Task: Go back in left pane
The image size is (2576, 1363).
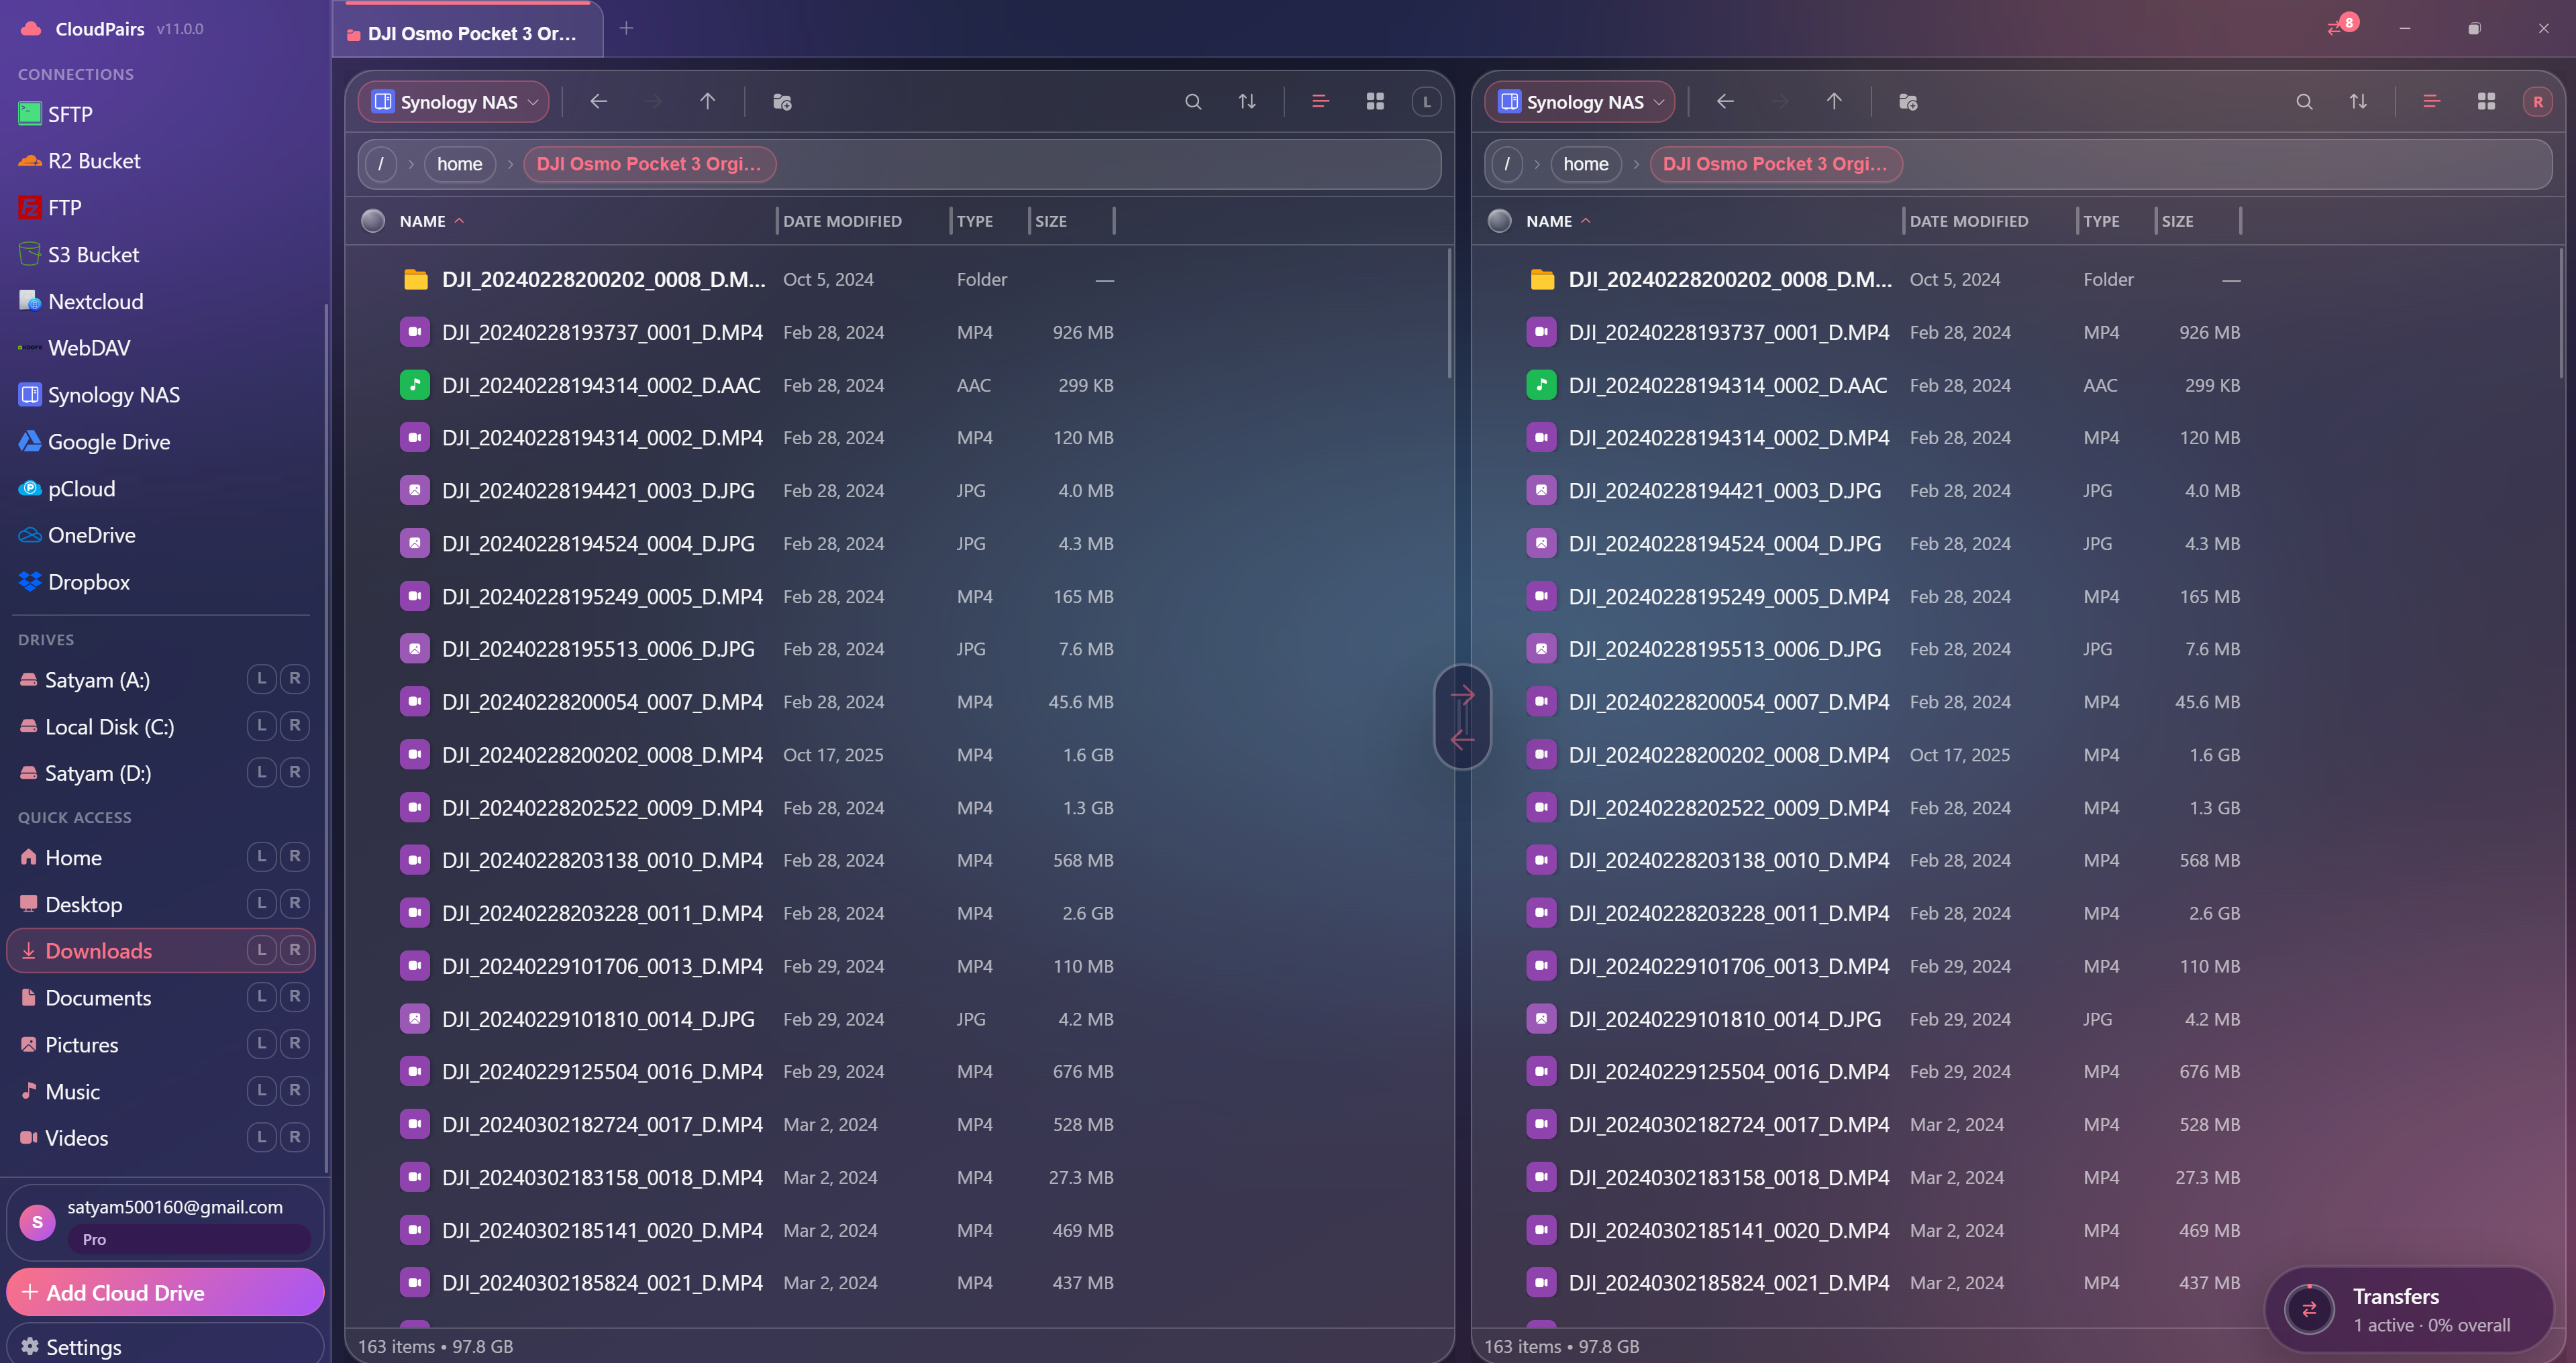Action: (598, 102)
